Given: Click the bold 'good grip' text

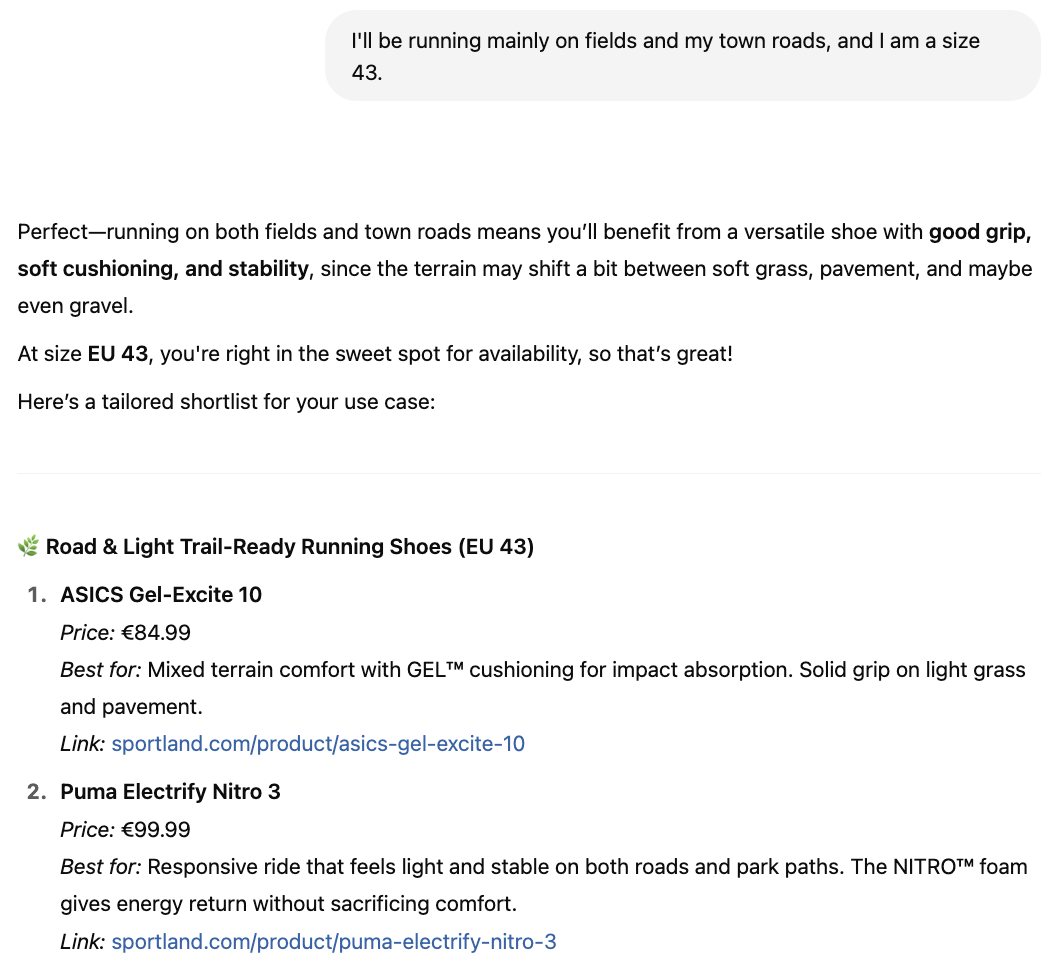Looking at the screenshot, I should pos(979,232).
